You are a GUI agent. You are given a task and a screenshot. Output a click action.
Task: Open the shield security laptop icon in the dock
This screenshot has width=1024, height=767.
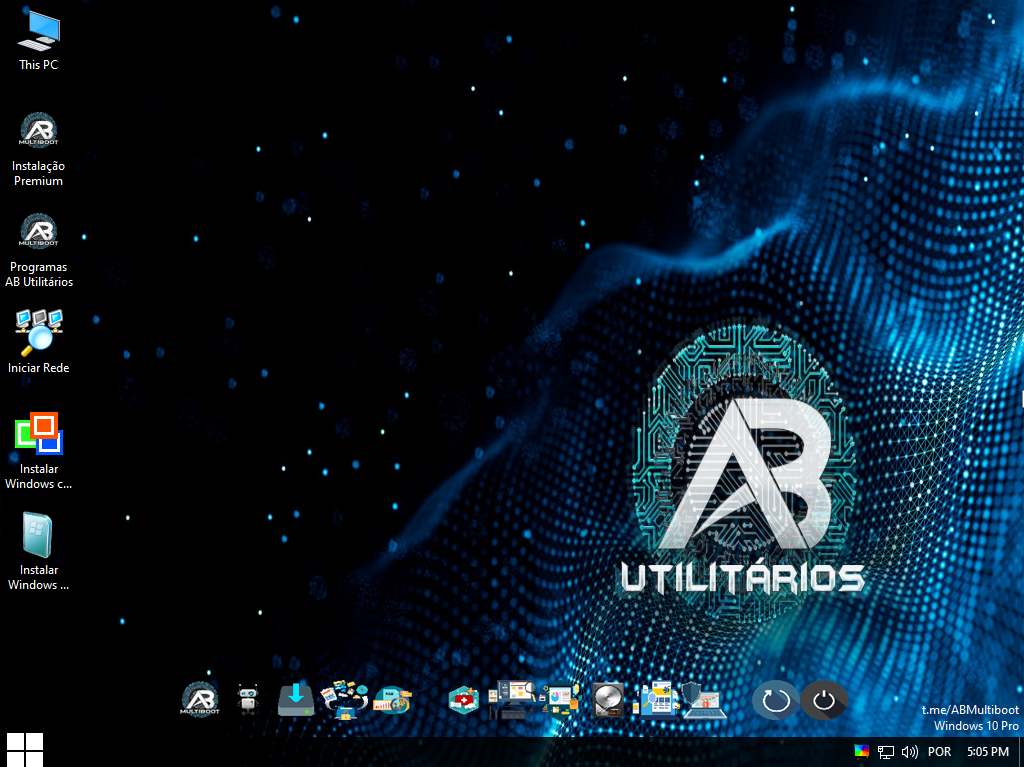(704, 700)
